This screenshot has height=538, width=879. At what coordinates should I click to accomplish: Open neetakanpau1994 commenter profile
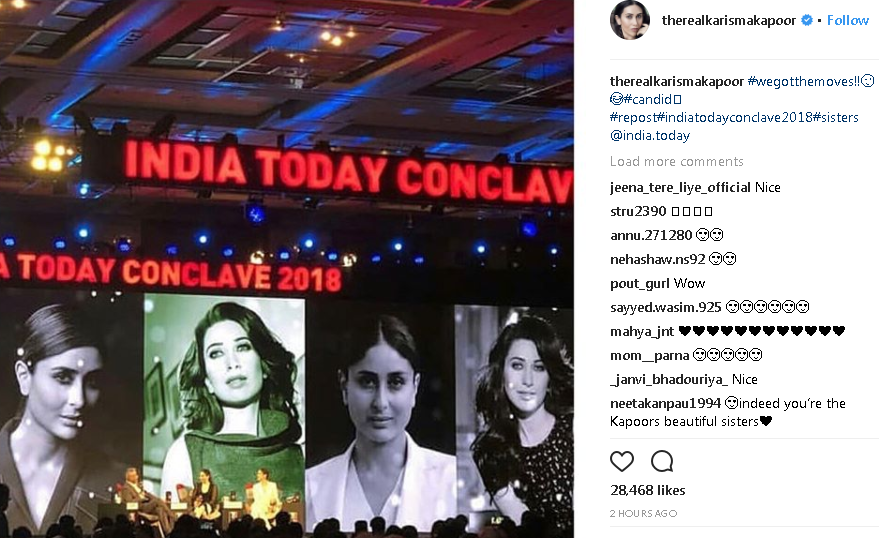(665, 404)
